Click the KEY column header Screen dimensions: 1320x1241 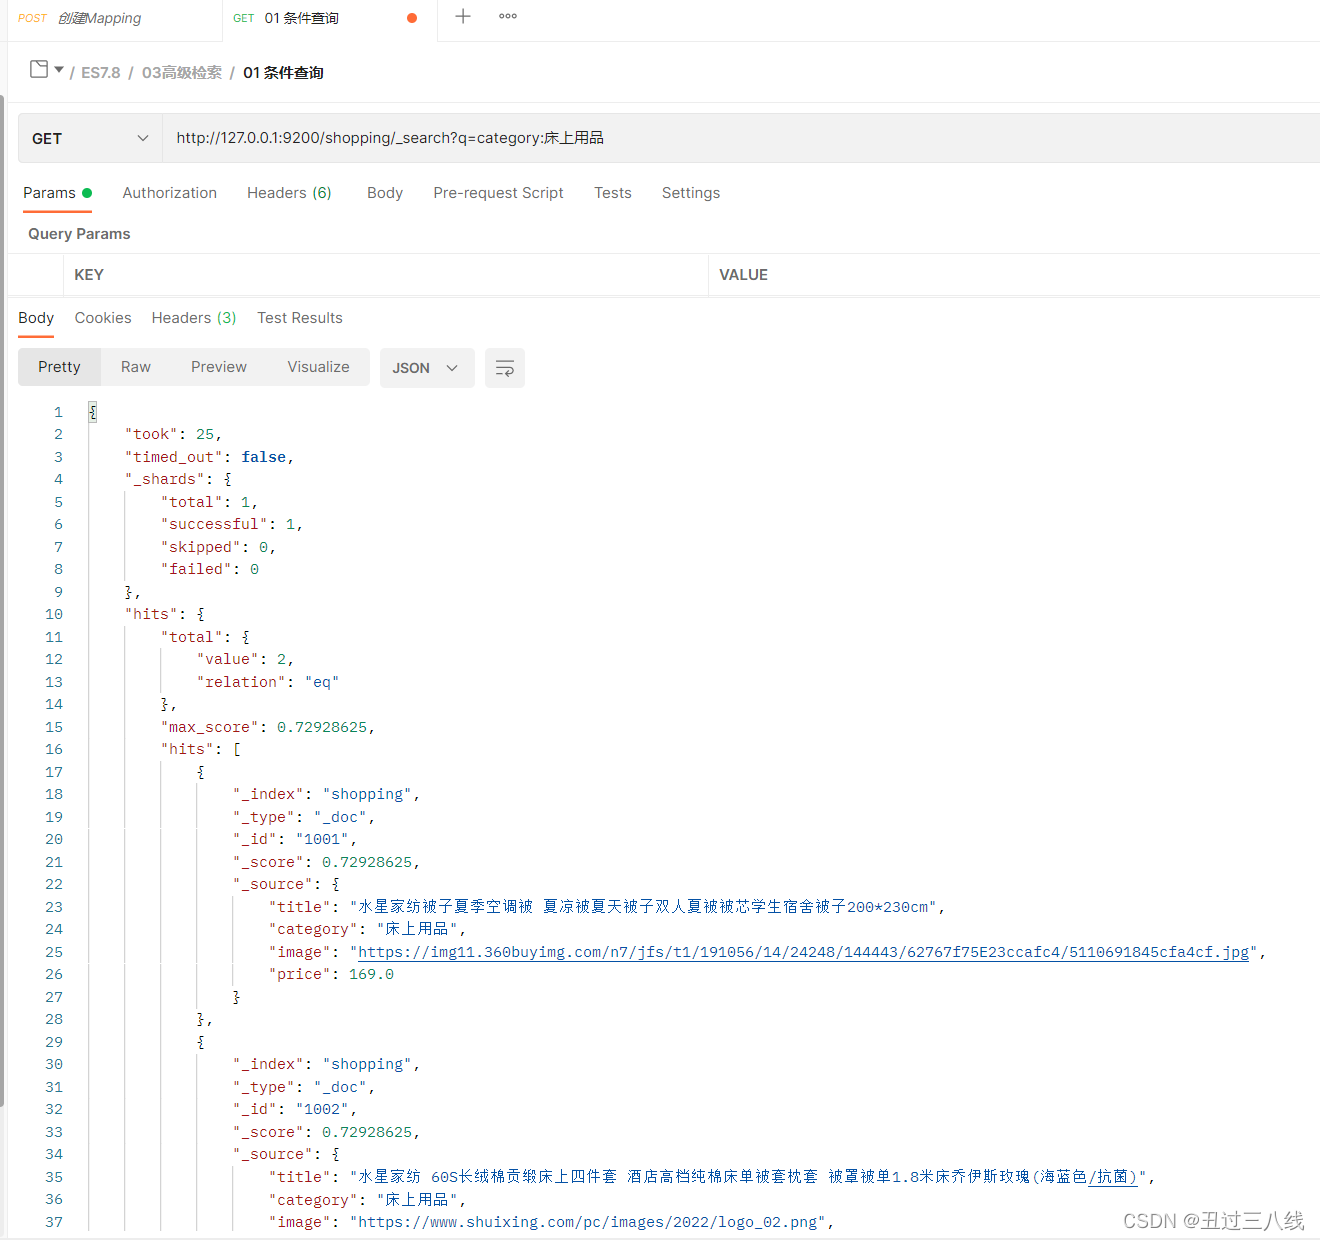[89, 275]
